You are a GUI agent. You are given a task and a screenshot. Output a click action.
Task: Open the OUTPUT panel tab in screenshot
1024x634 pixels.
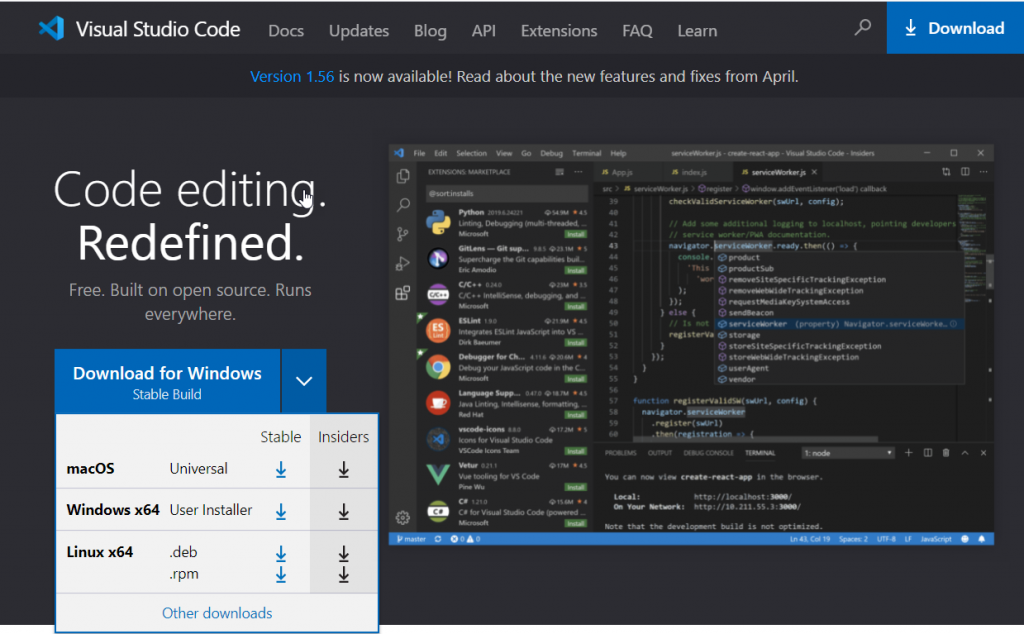[x=660, y=453]
